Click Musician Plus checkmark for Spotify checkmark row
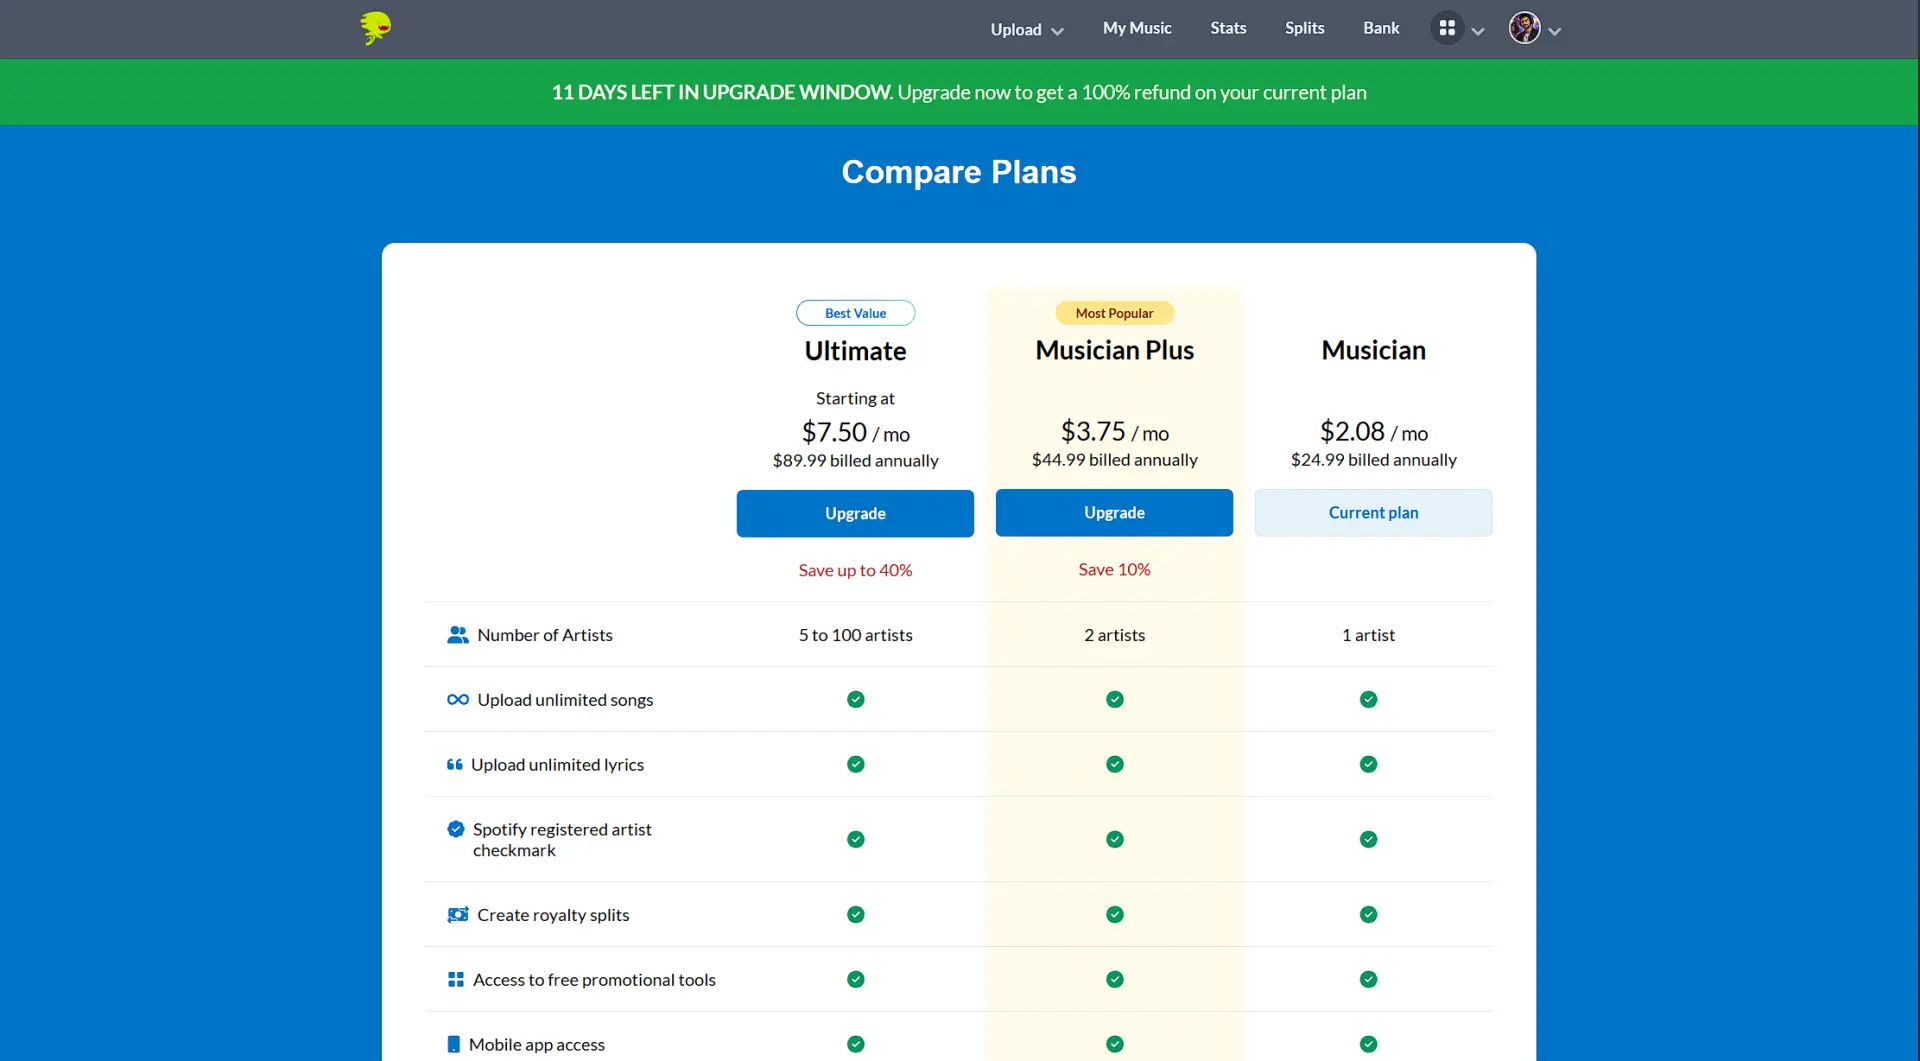This screenshot has height=1061, width=1920. 1115,840
